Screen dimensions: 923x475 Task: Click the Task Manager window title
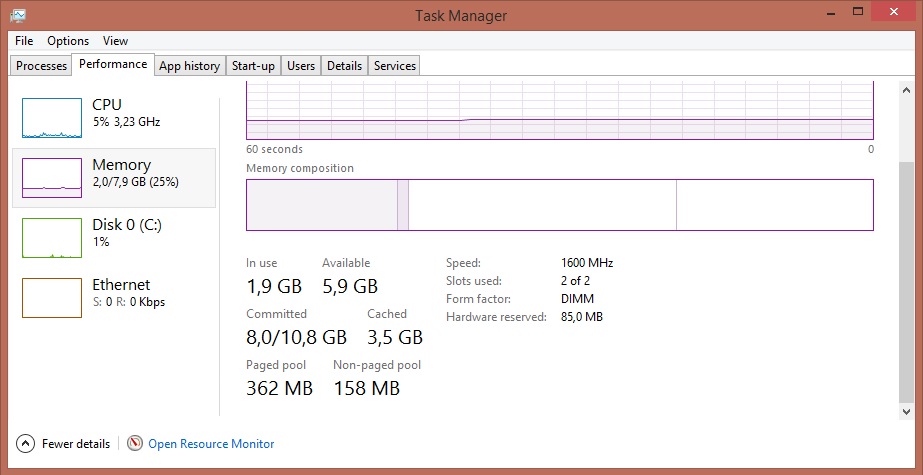(461, 15)
